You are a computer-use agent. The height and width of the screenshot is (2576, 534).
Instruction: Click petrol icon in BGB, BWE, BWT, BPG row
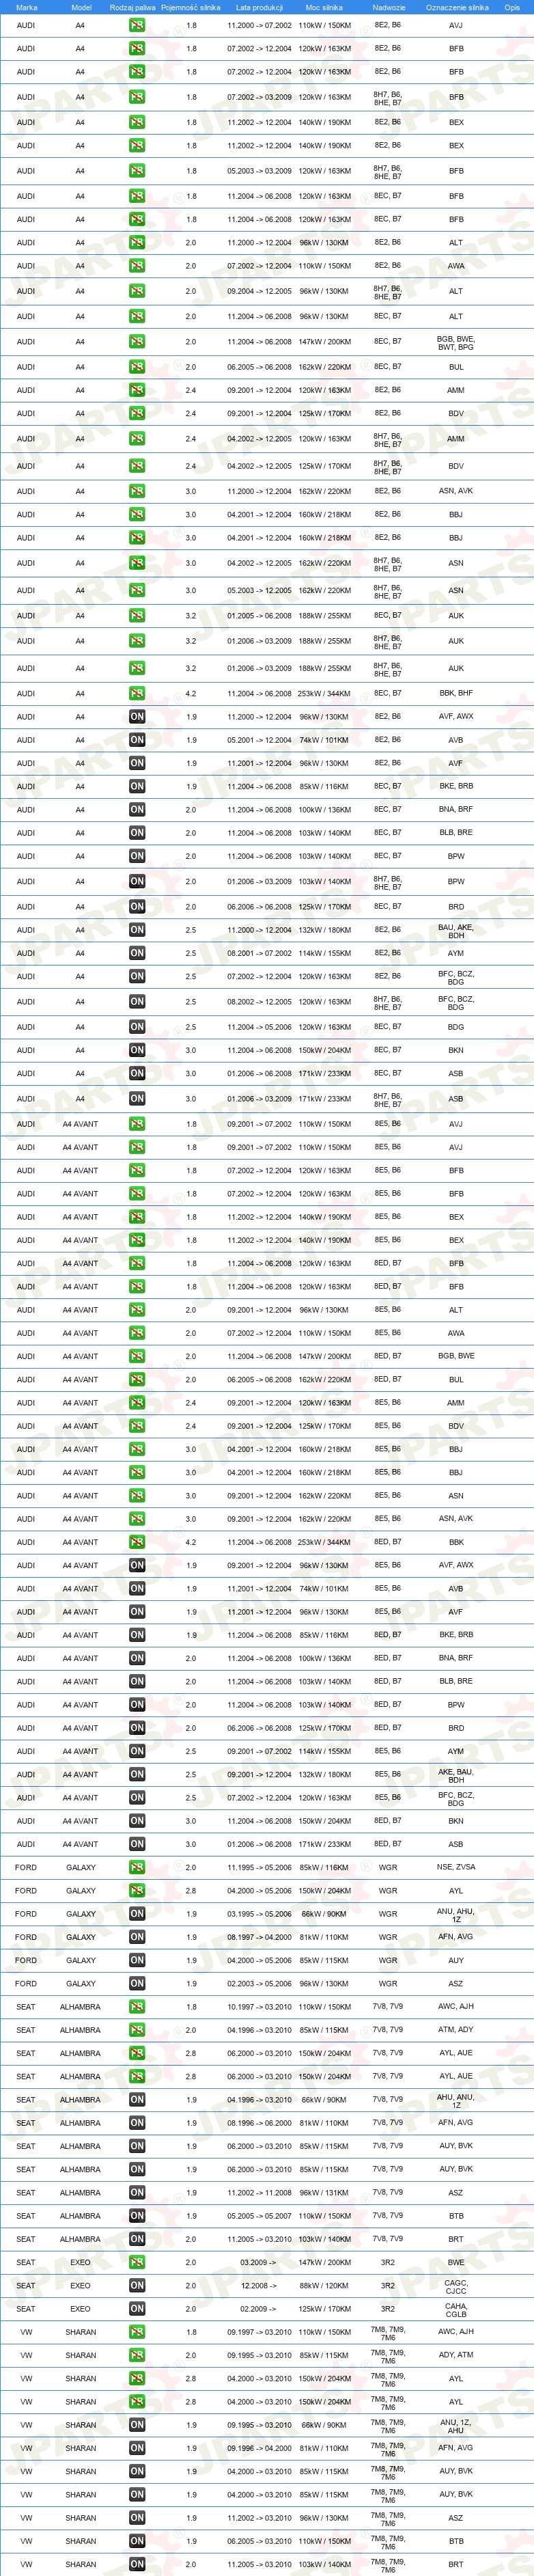click(x=137, y=342)
